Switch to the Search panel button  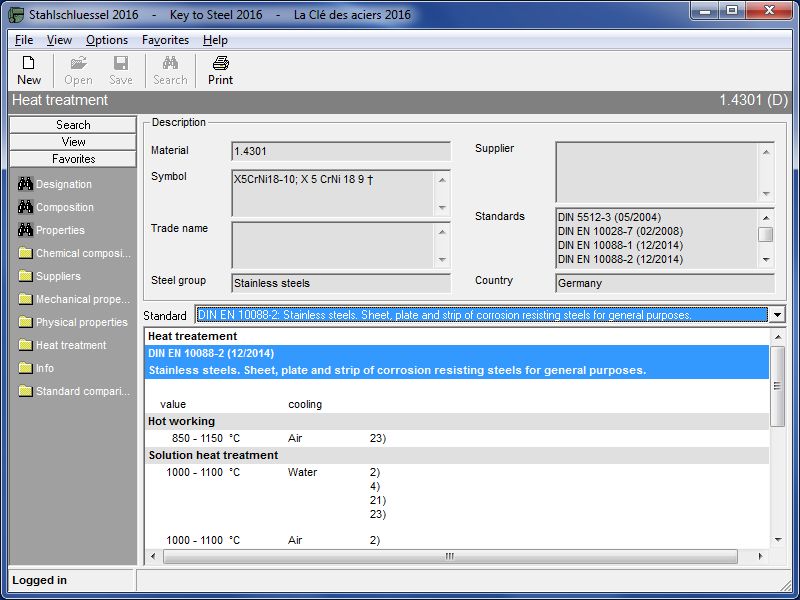[73, 125]
